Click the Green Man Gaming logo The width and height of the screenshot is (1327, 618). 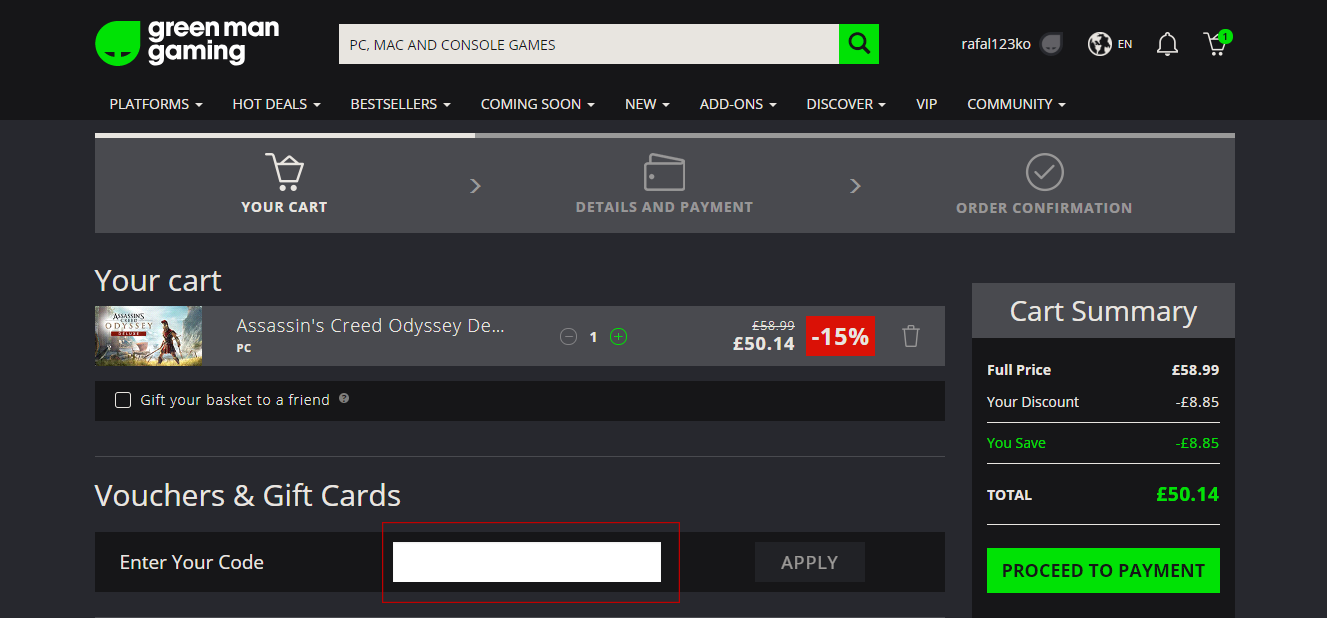[x=186, y=42]
